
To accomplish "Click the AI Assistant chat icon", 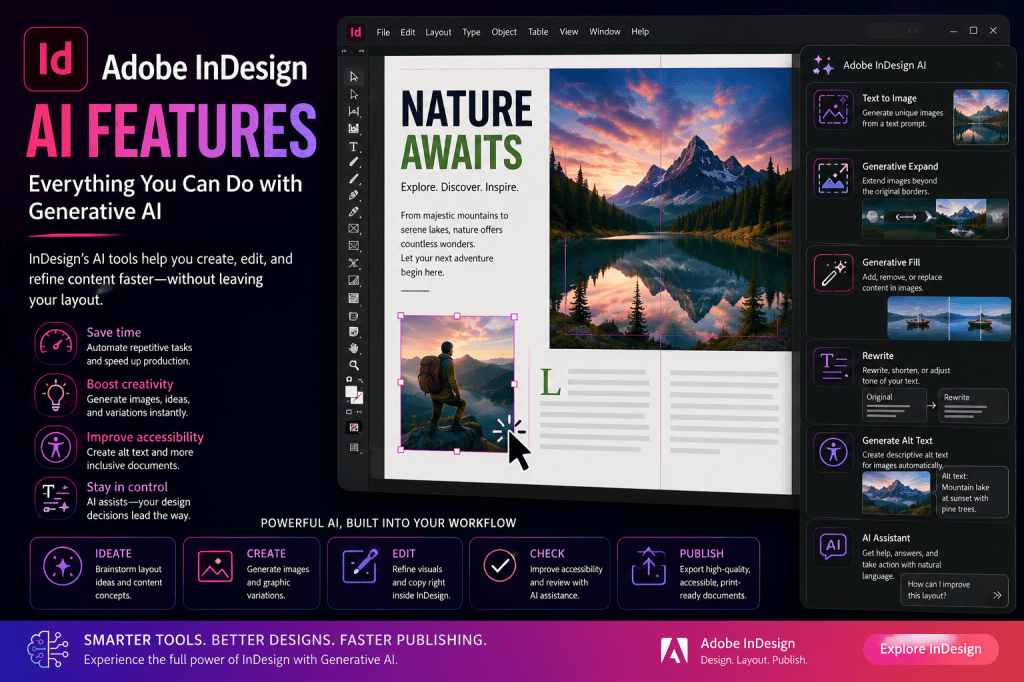I will point(833,545).
